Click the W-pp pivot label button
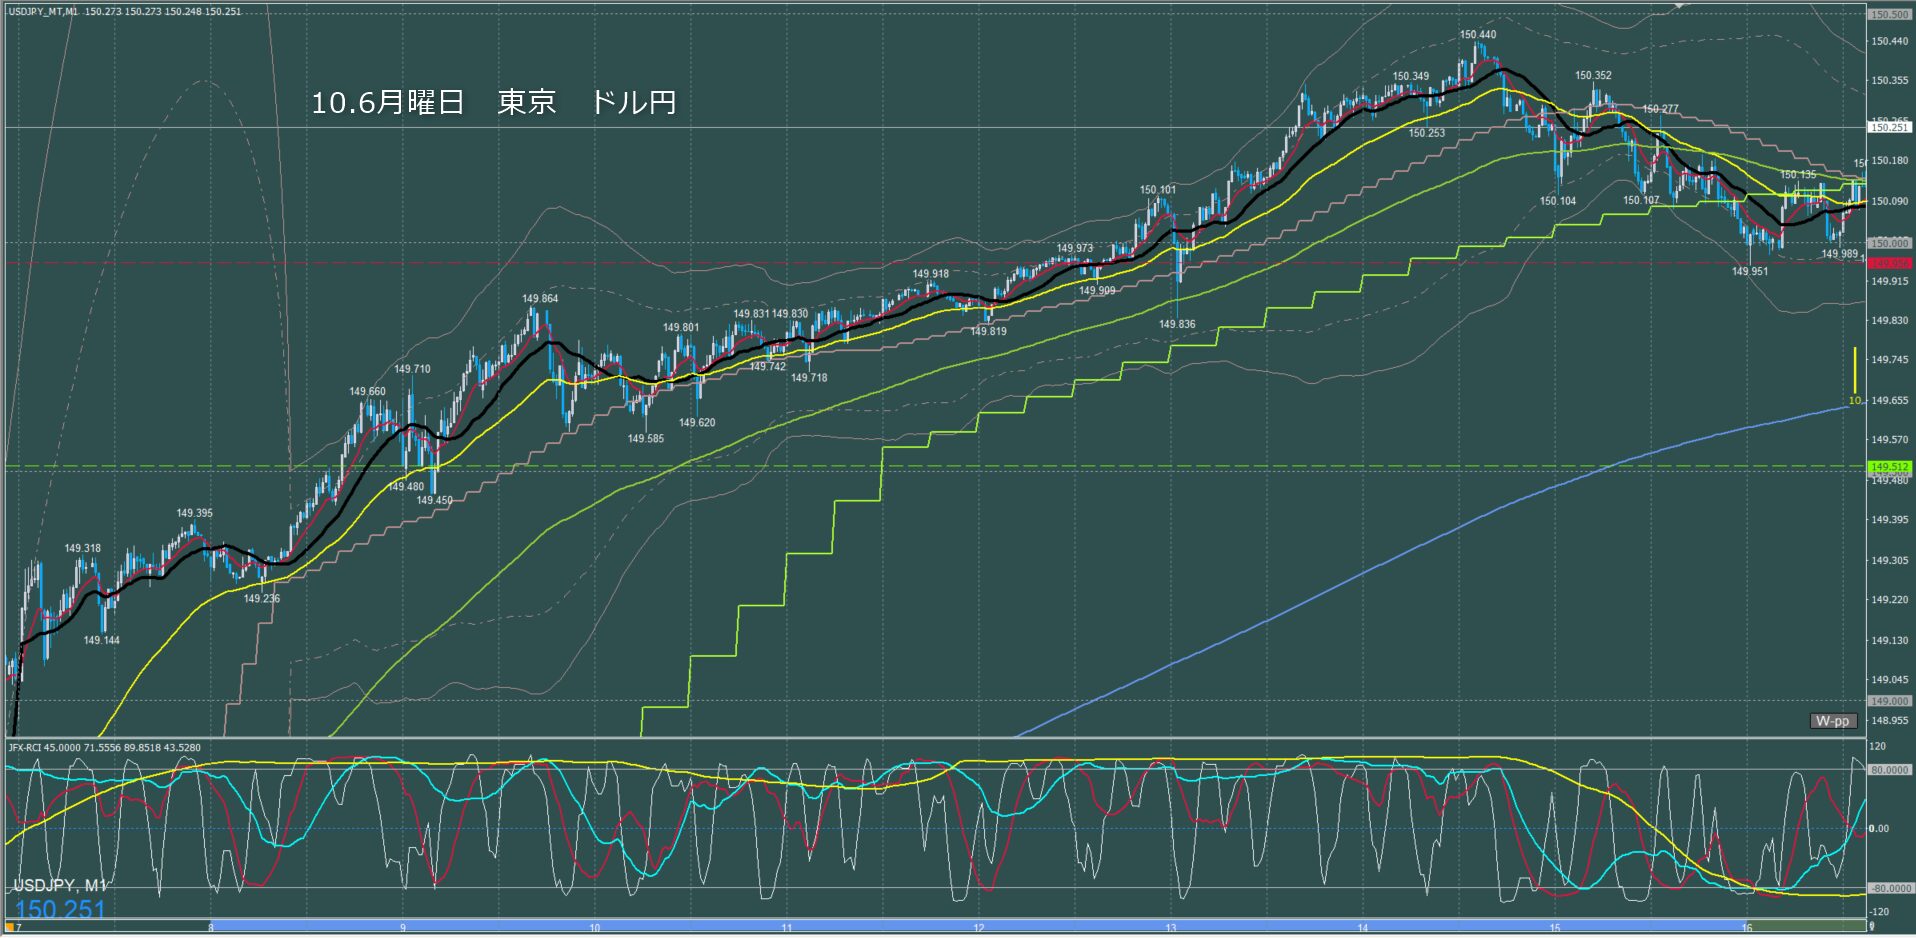This screenshot has height=938, width=1916. pos(1833,721)
